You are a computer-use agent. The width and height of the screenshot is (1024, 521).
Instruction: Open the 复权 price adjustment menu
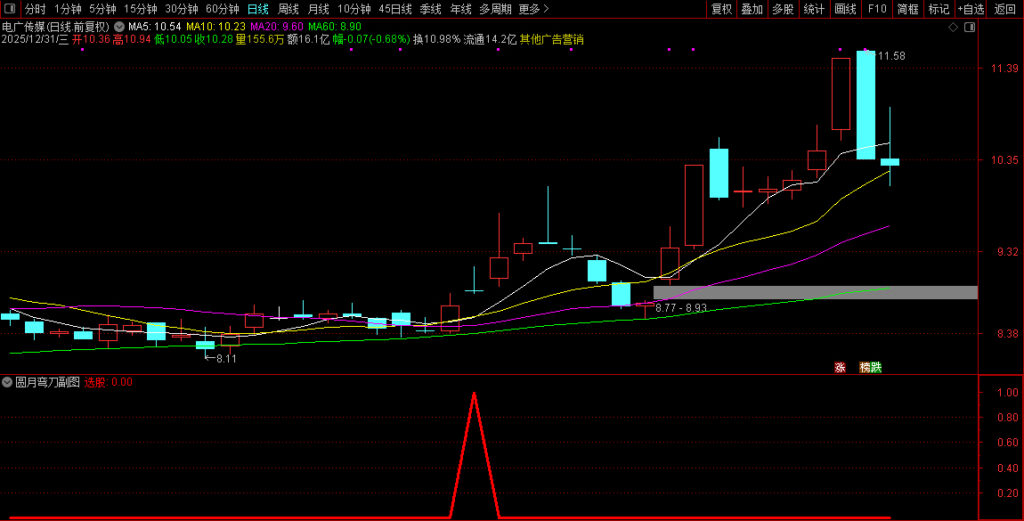(x=721, y=9)
